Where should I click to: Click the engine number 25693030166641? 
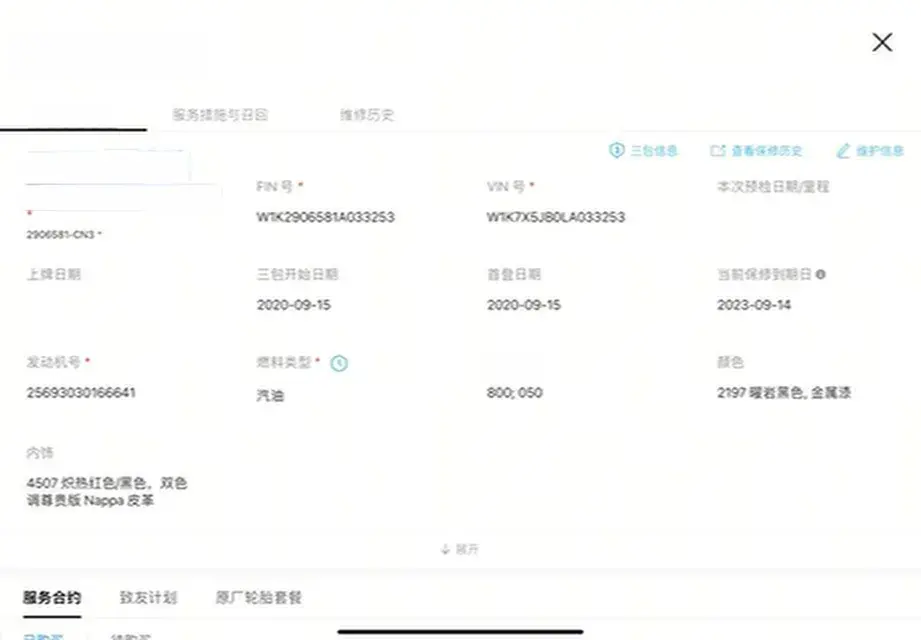click(81, 393)
